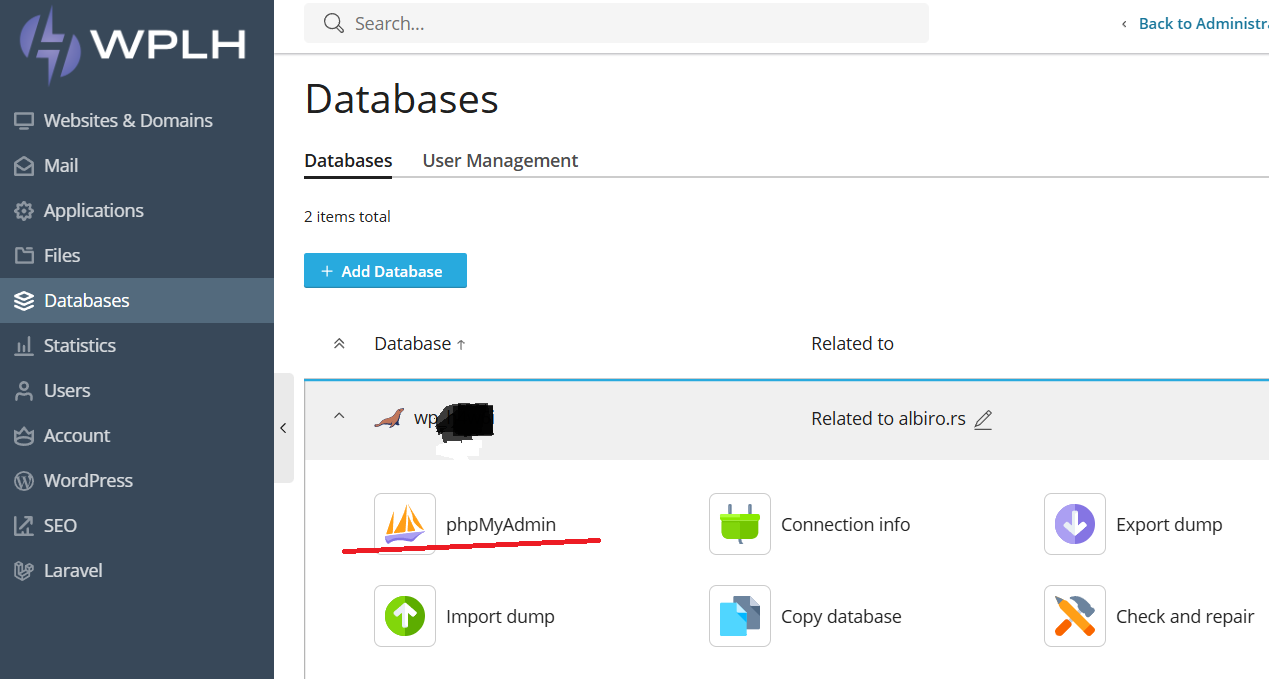The width and height of the screenshot is (1269, 679).
Task: Open Users in the sidebar
Action: (x=67, y=390)
